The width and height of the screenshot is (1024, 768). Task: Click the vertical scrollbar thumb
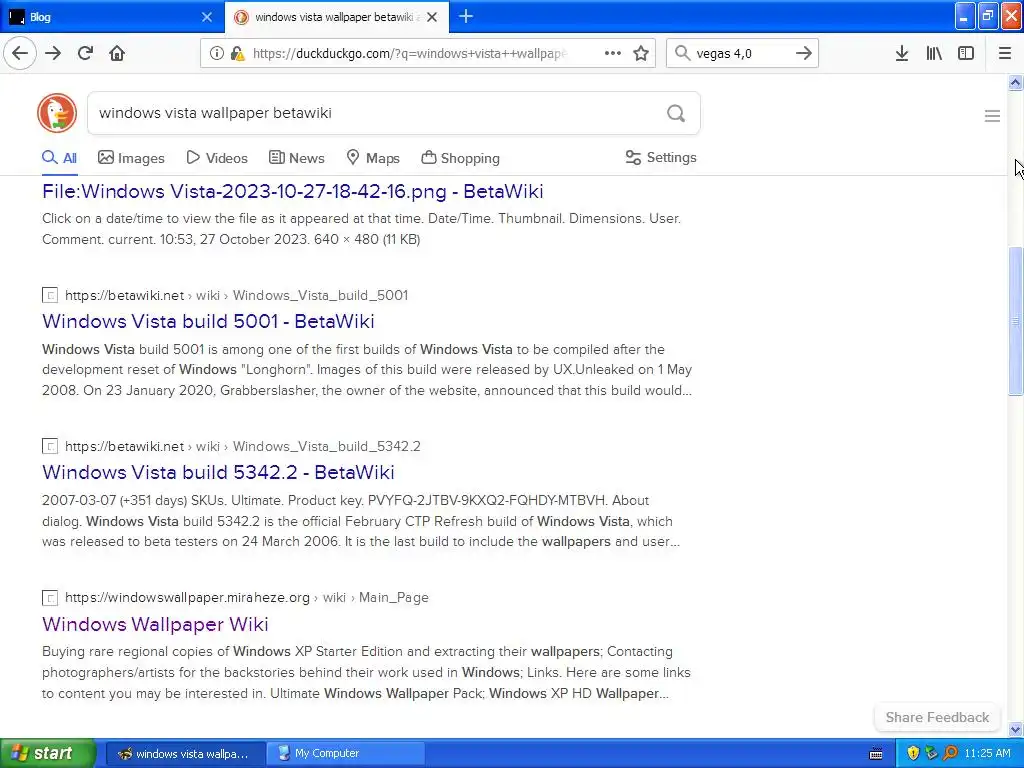coord(1015,321)
